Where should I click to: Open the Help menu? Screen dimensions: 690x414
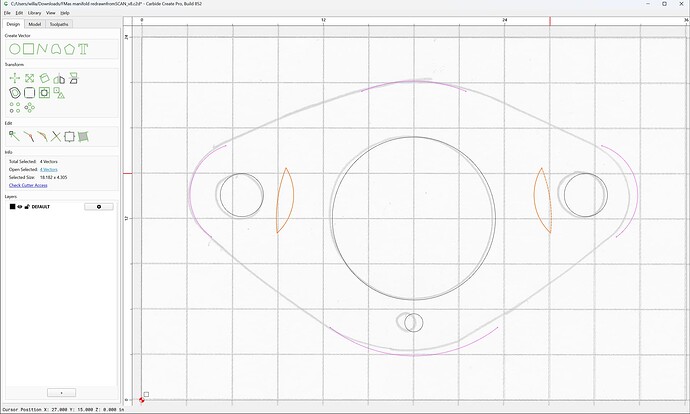[65, 13]
